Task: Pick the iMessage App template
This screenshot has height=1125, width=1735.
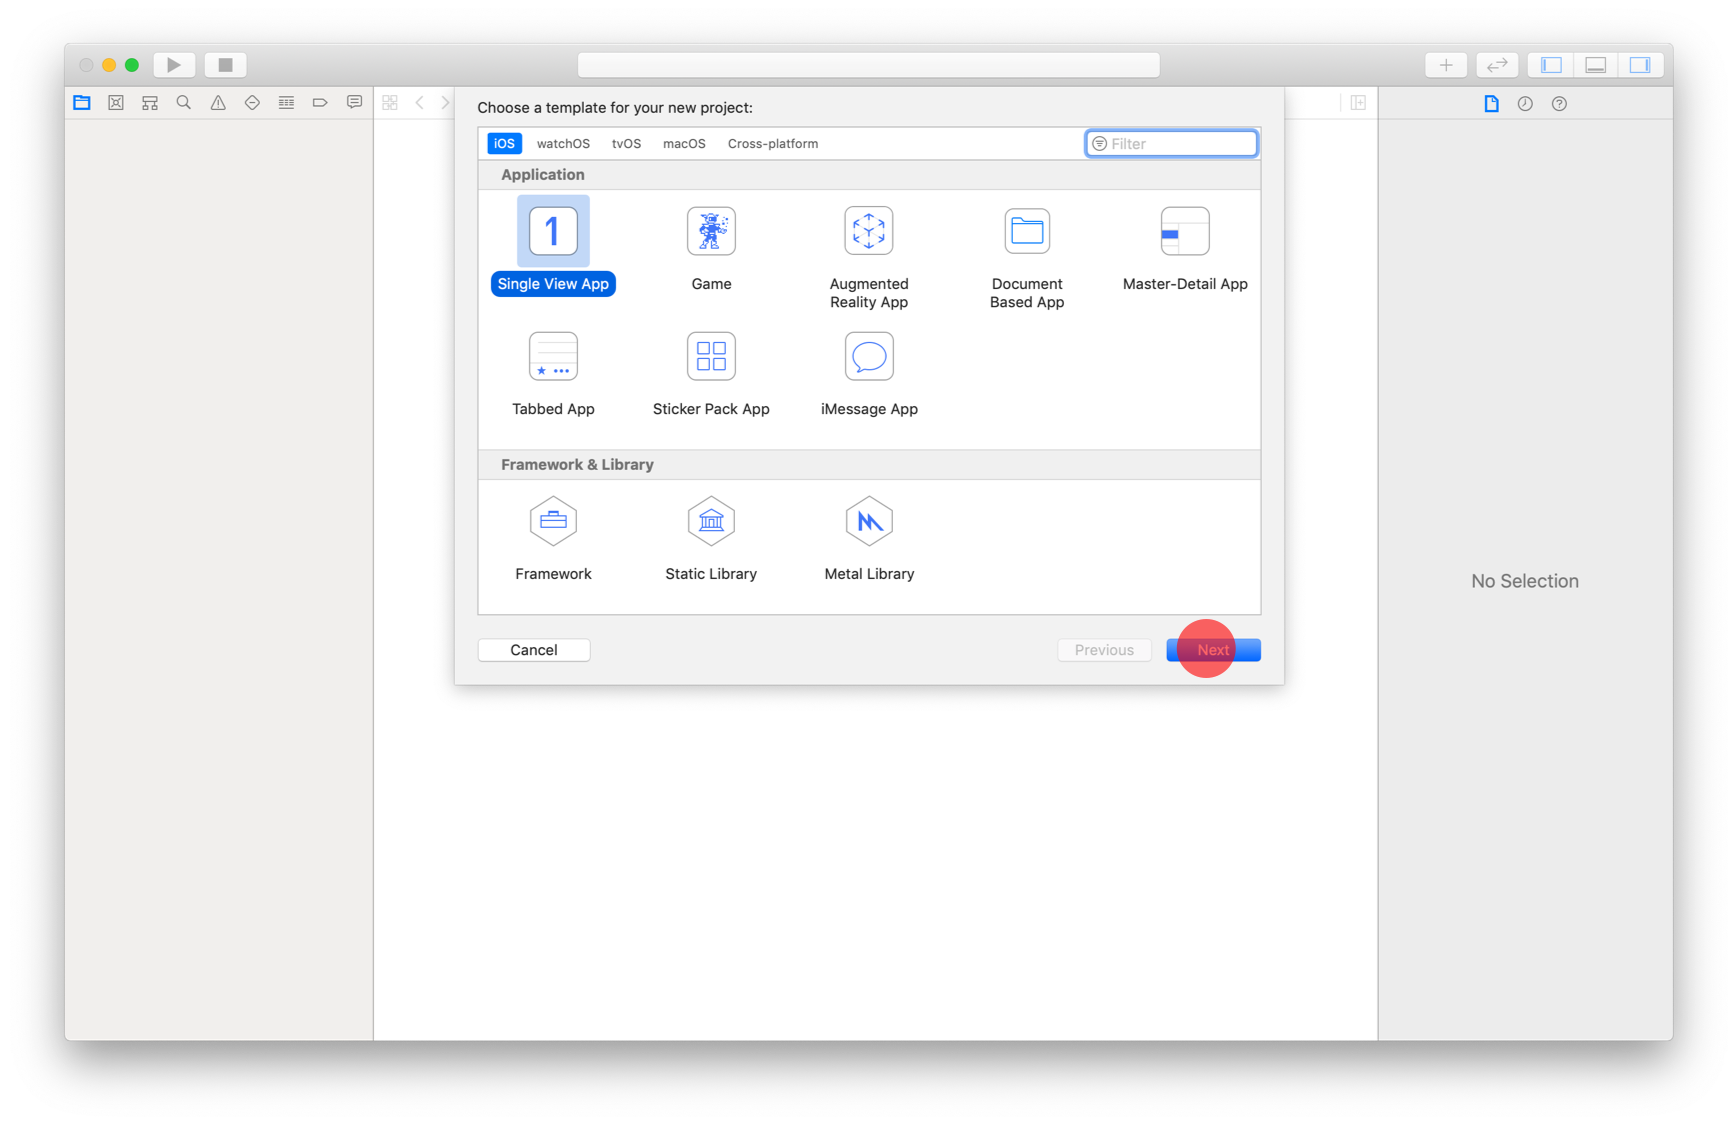Action: [868, 373]
